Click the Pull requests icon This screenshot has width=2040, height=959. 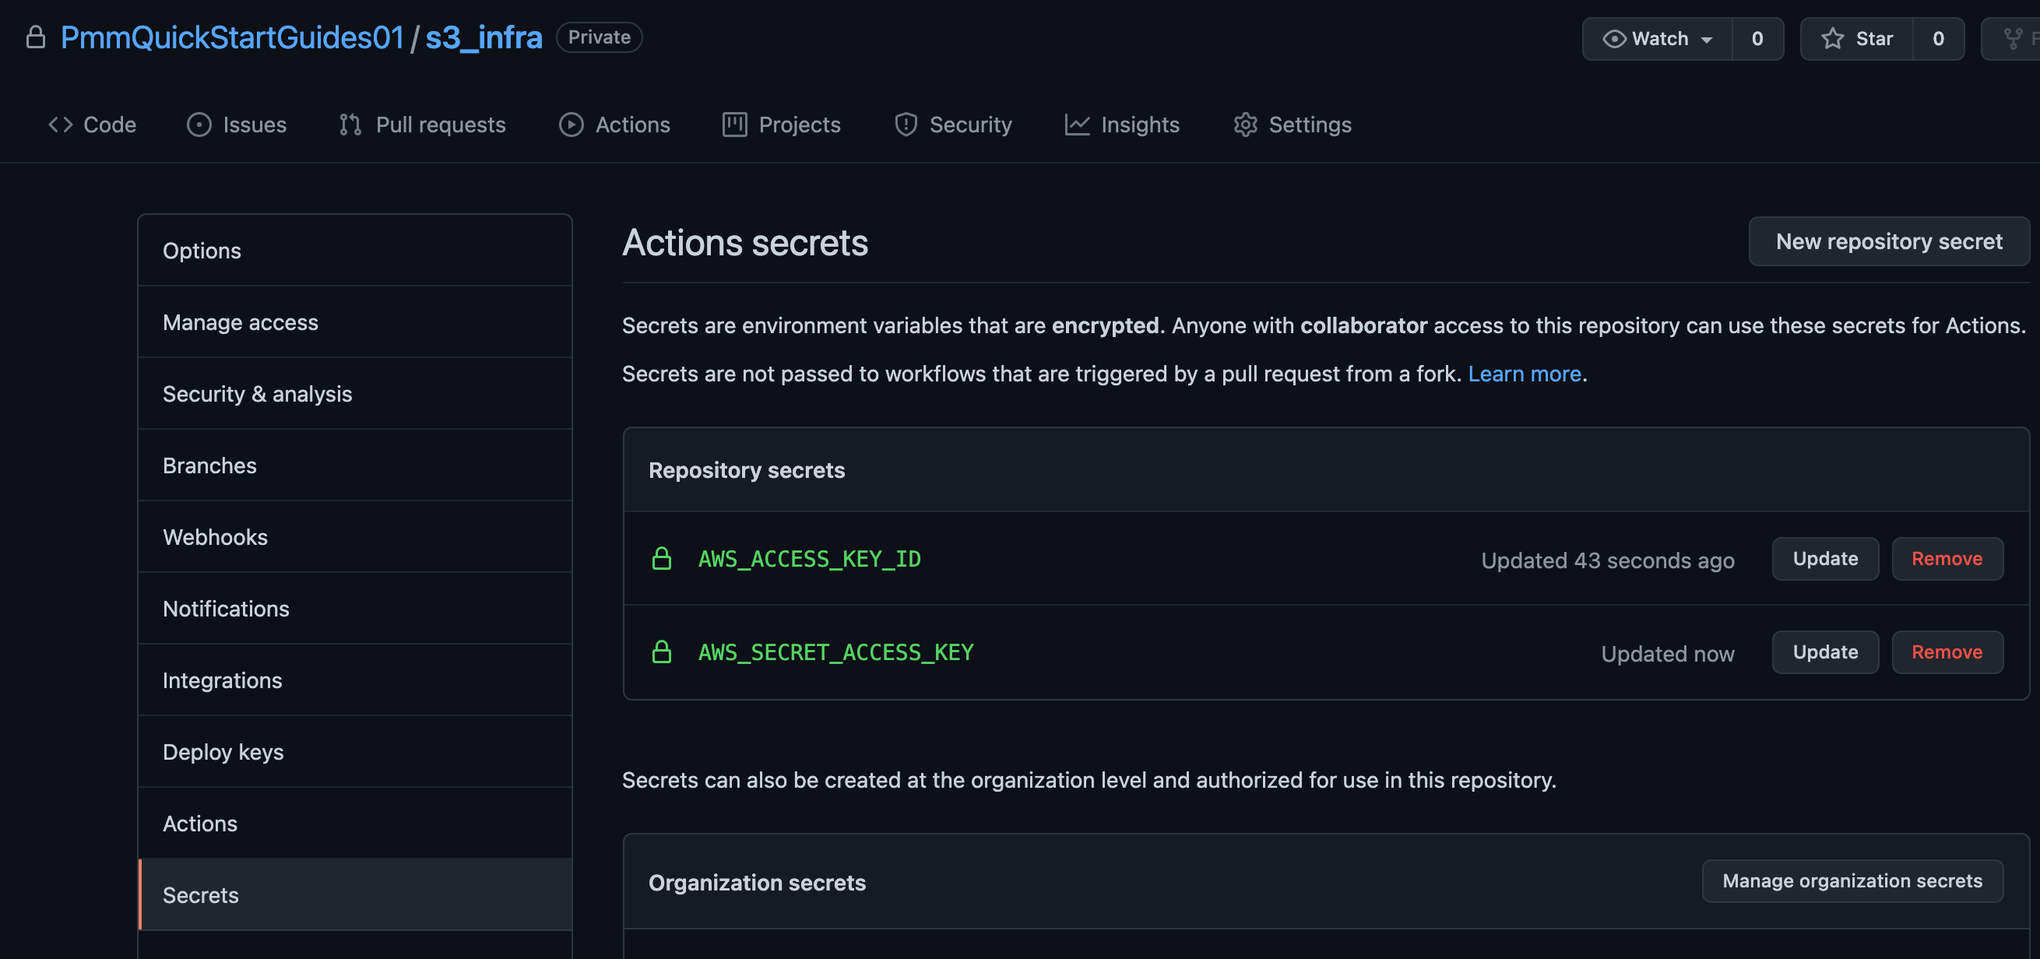point(350,125)
